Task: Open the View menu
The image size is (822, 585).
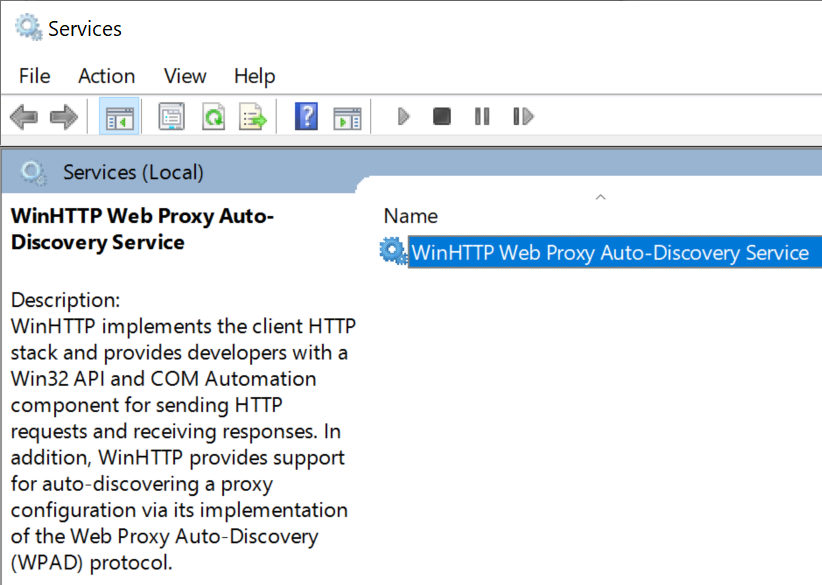Action: point(185,76)
